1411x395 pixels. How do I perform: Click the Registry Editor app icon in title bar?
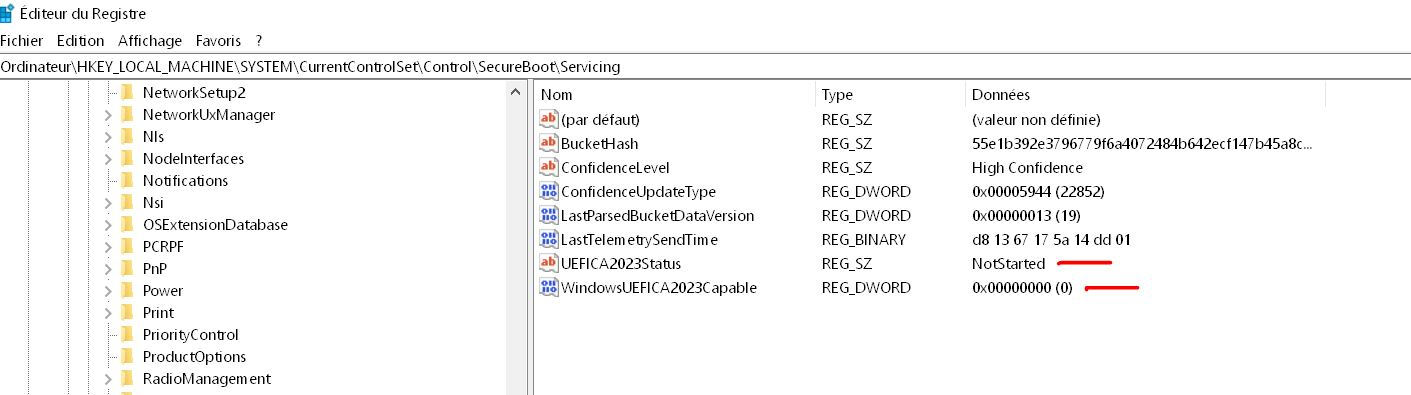click(6, 13)
